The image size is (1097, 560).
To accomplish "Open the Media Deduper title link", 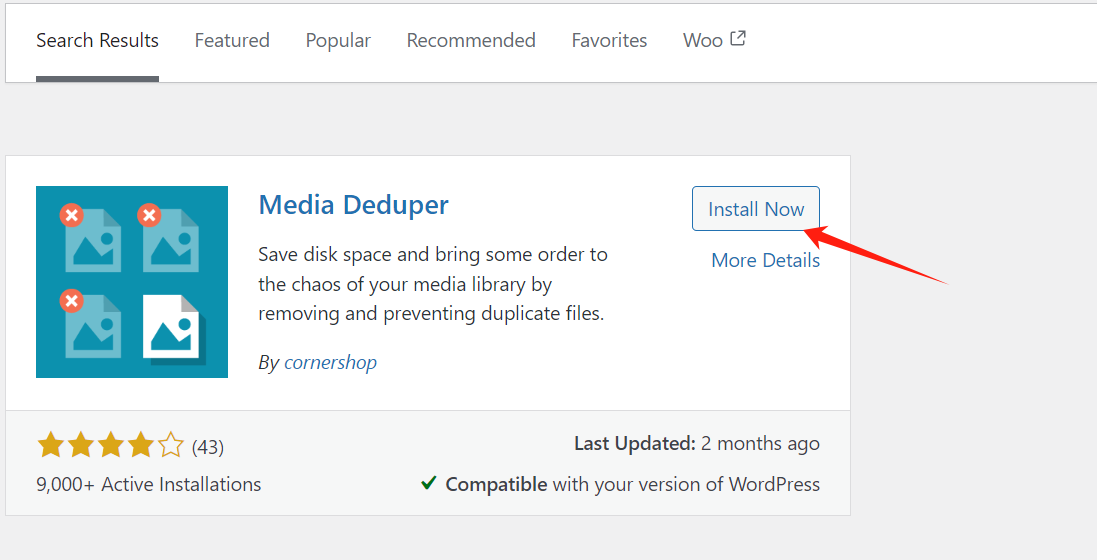I will 353,205.
